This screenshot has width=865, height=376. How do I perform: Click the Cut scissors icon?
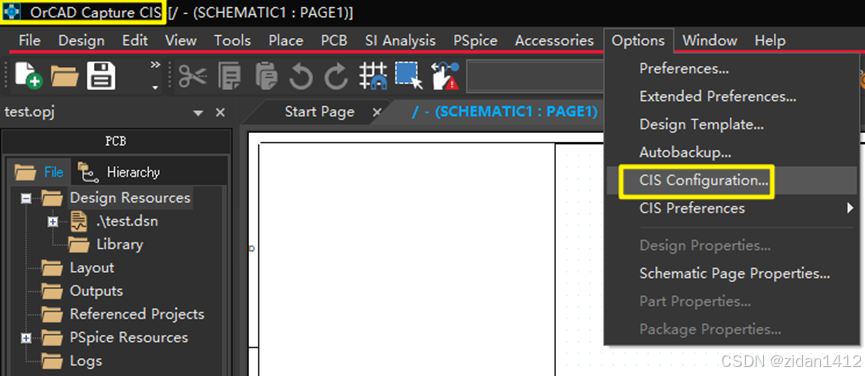pos(193,76)
